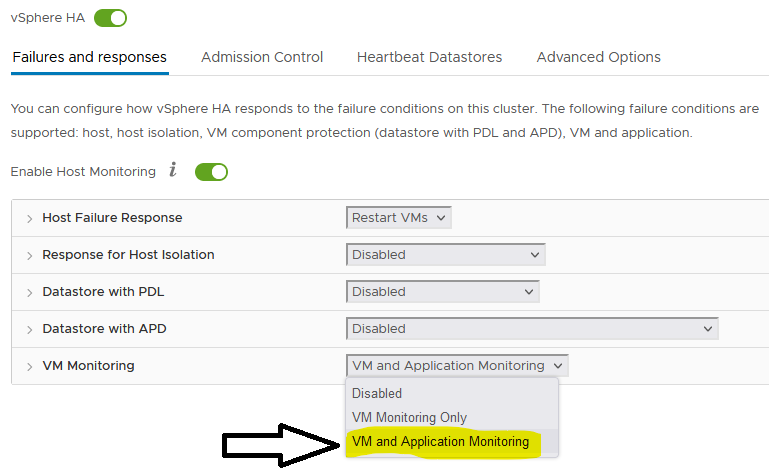Expand the Host Failure Response row

(x=29, y=218)
